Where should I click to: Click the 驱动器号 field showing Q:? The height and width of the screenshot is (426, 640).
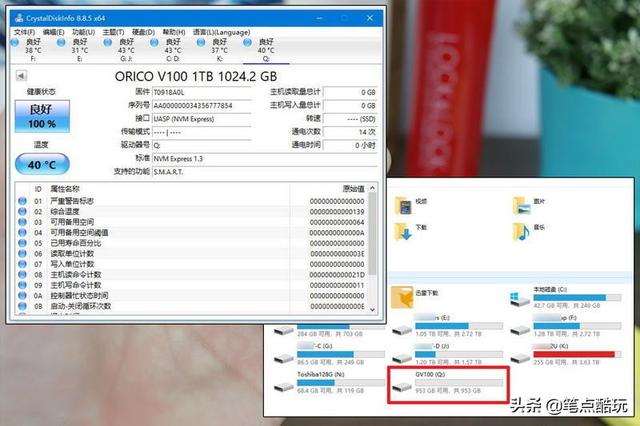(202, 145)
